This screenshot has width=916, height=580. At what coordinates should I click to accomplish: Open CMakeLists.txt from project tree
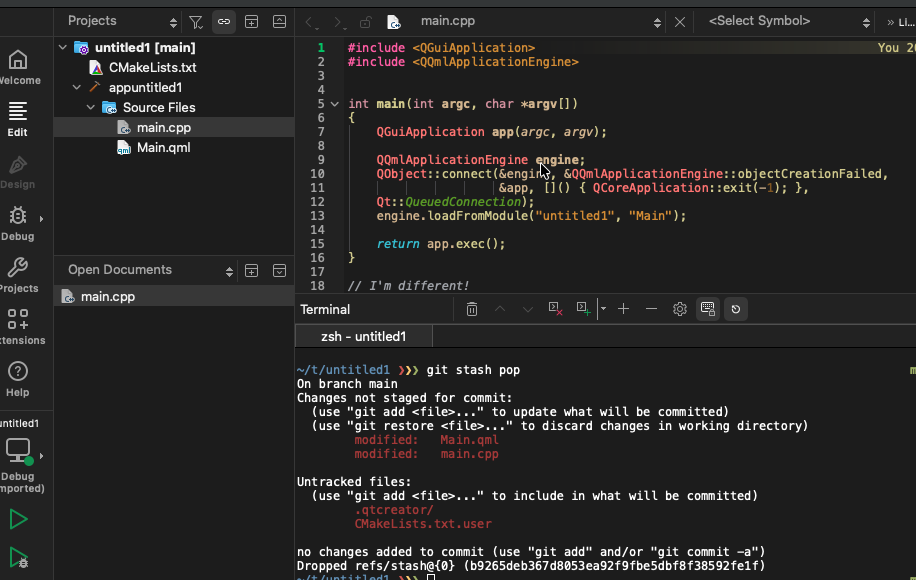point(152,68)
